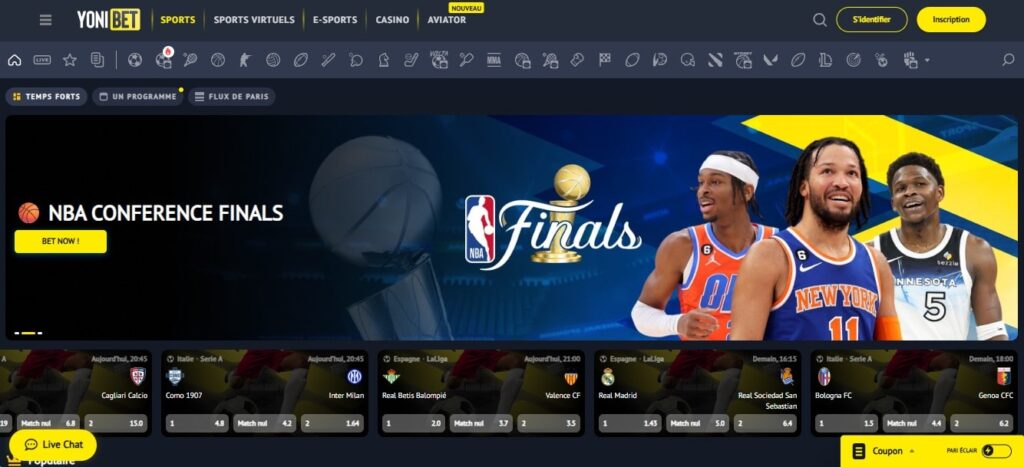Click the YONIBET logo

coord(108,20)
